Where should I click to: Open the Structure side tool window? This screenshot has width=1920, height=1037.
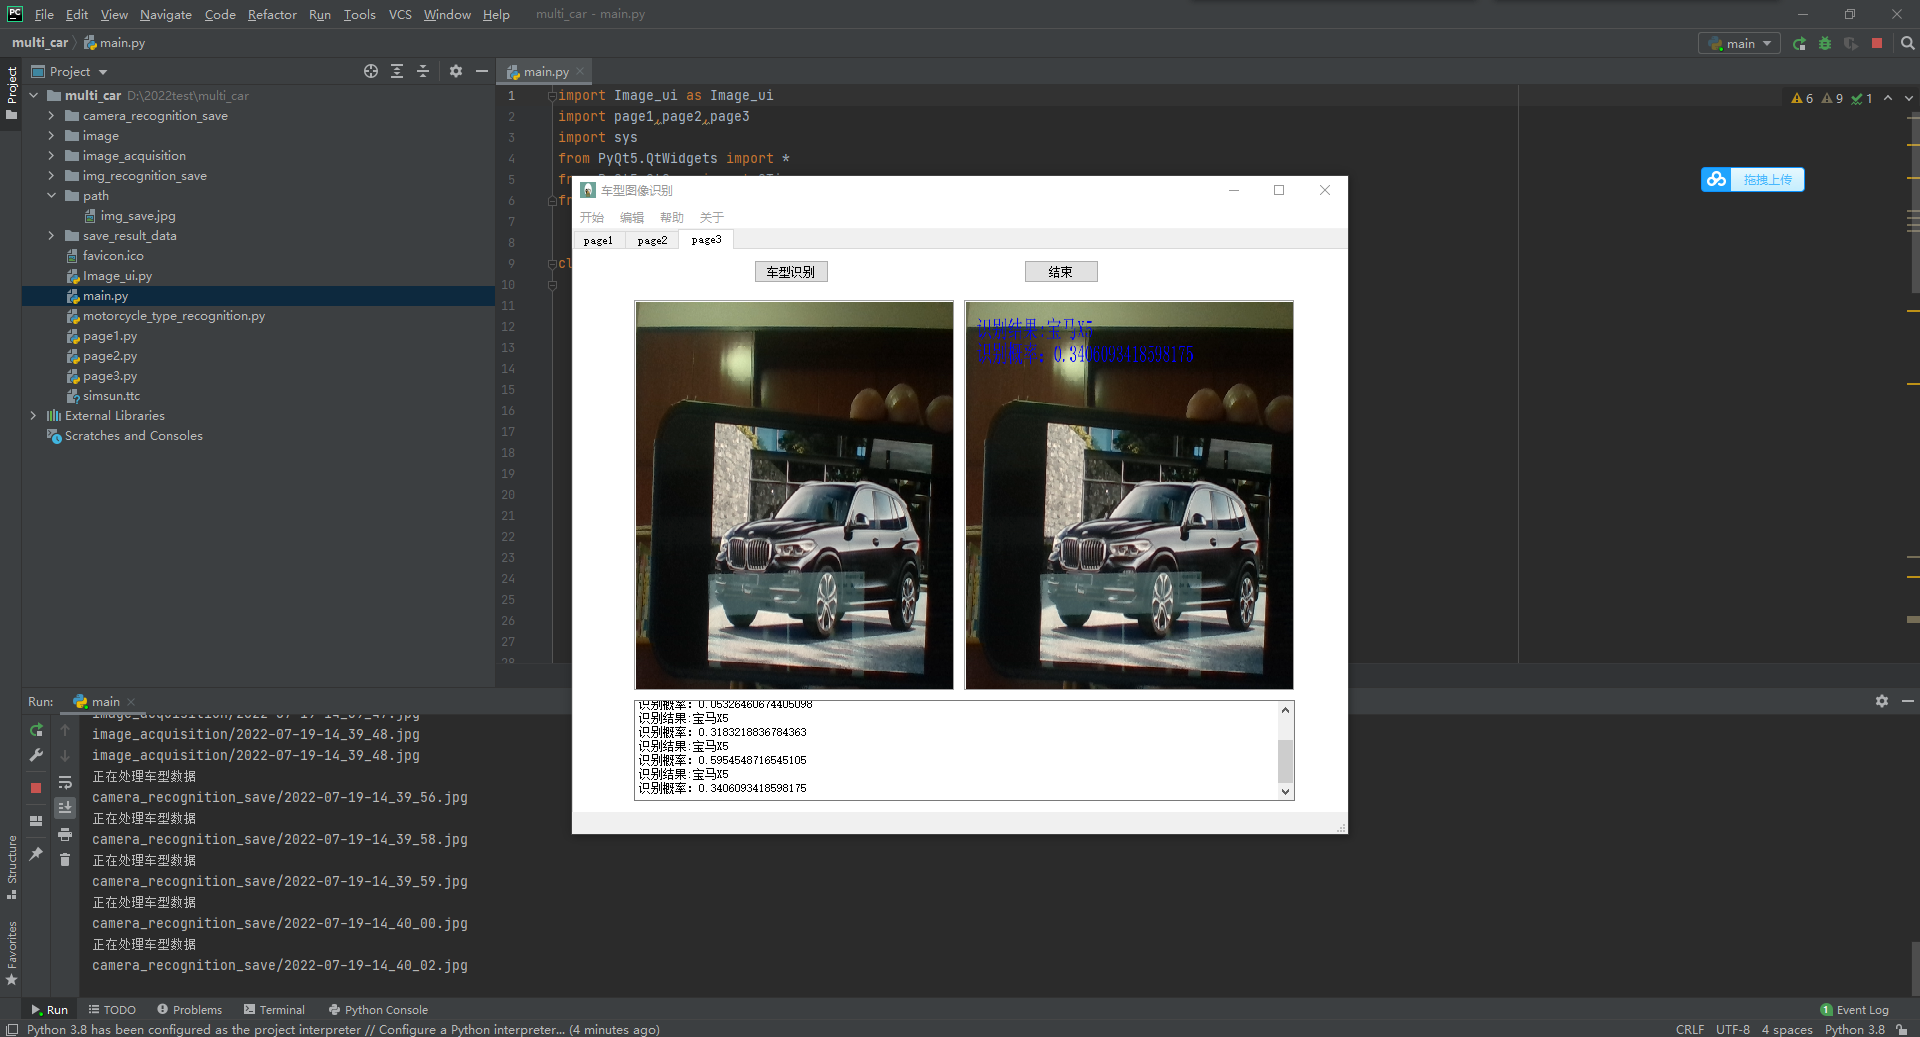(x=12, y=866)
